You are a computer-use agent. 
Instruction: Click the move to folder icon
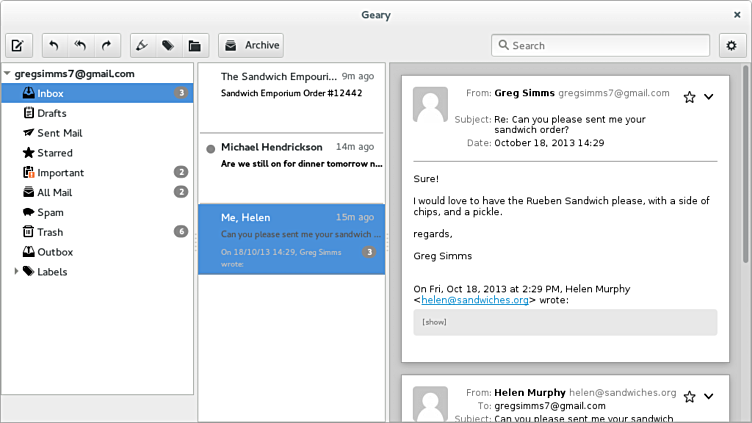(x=194, y=45)
